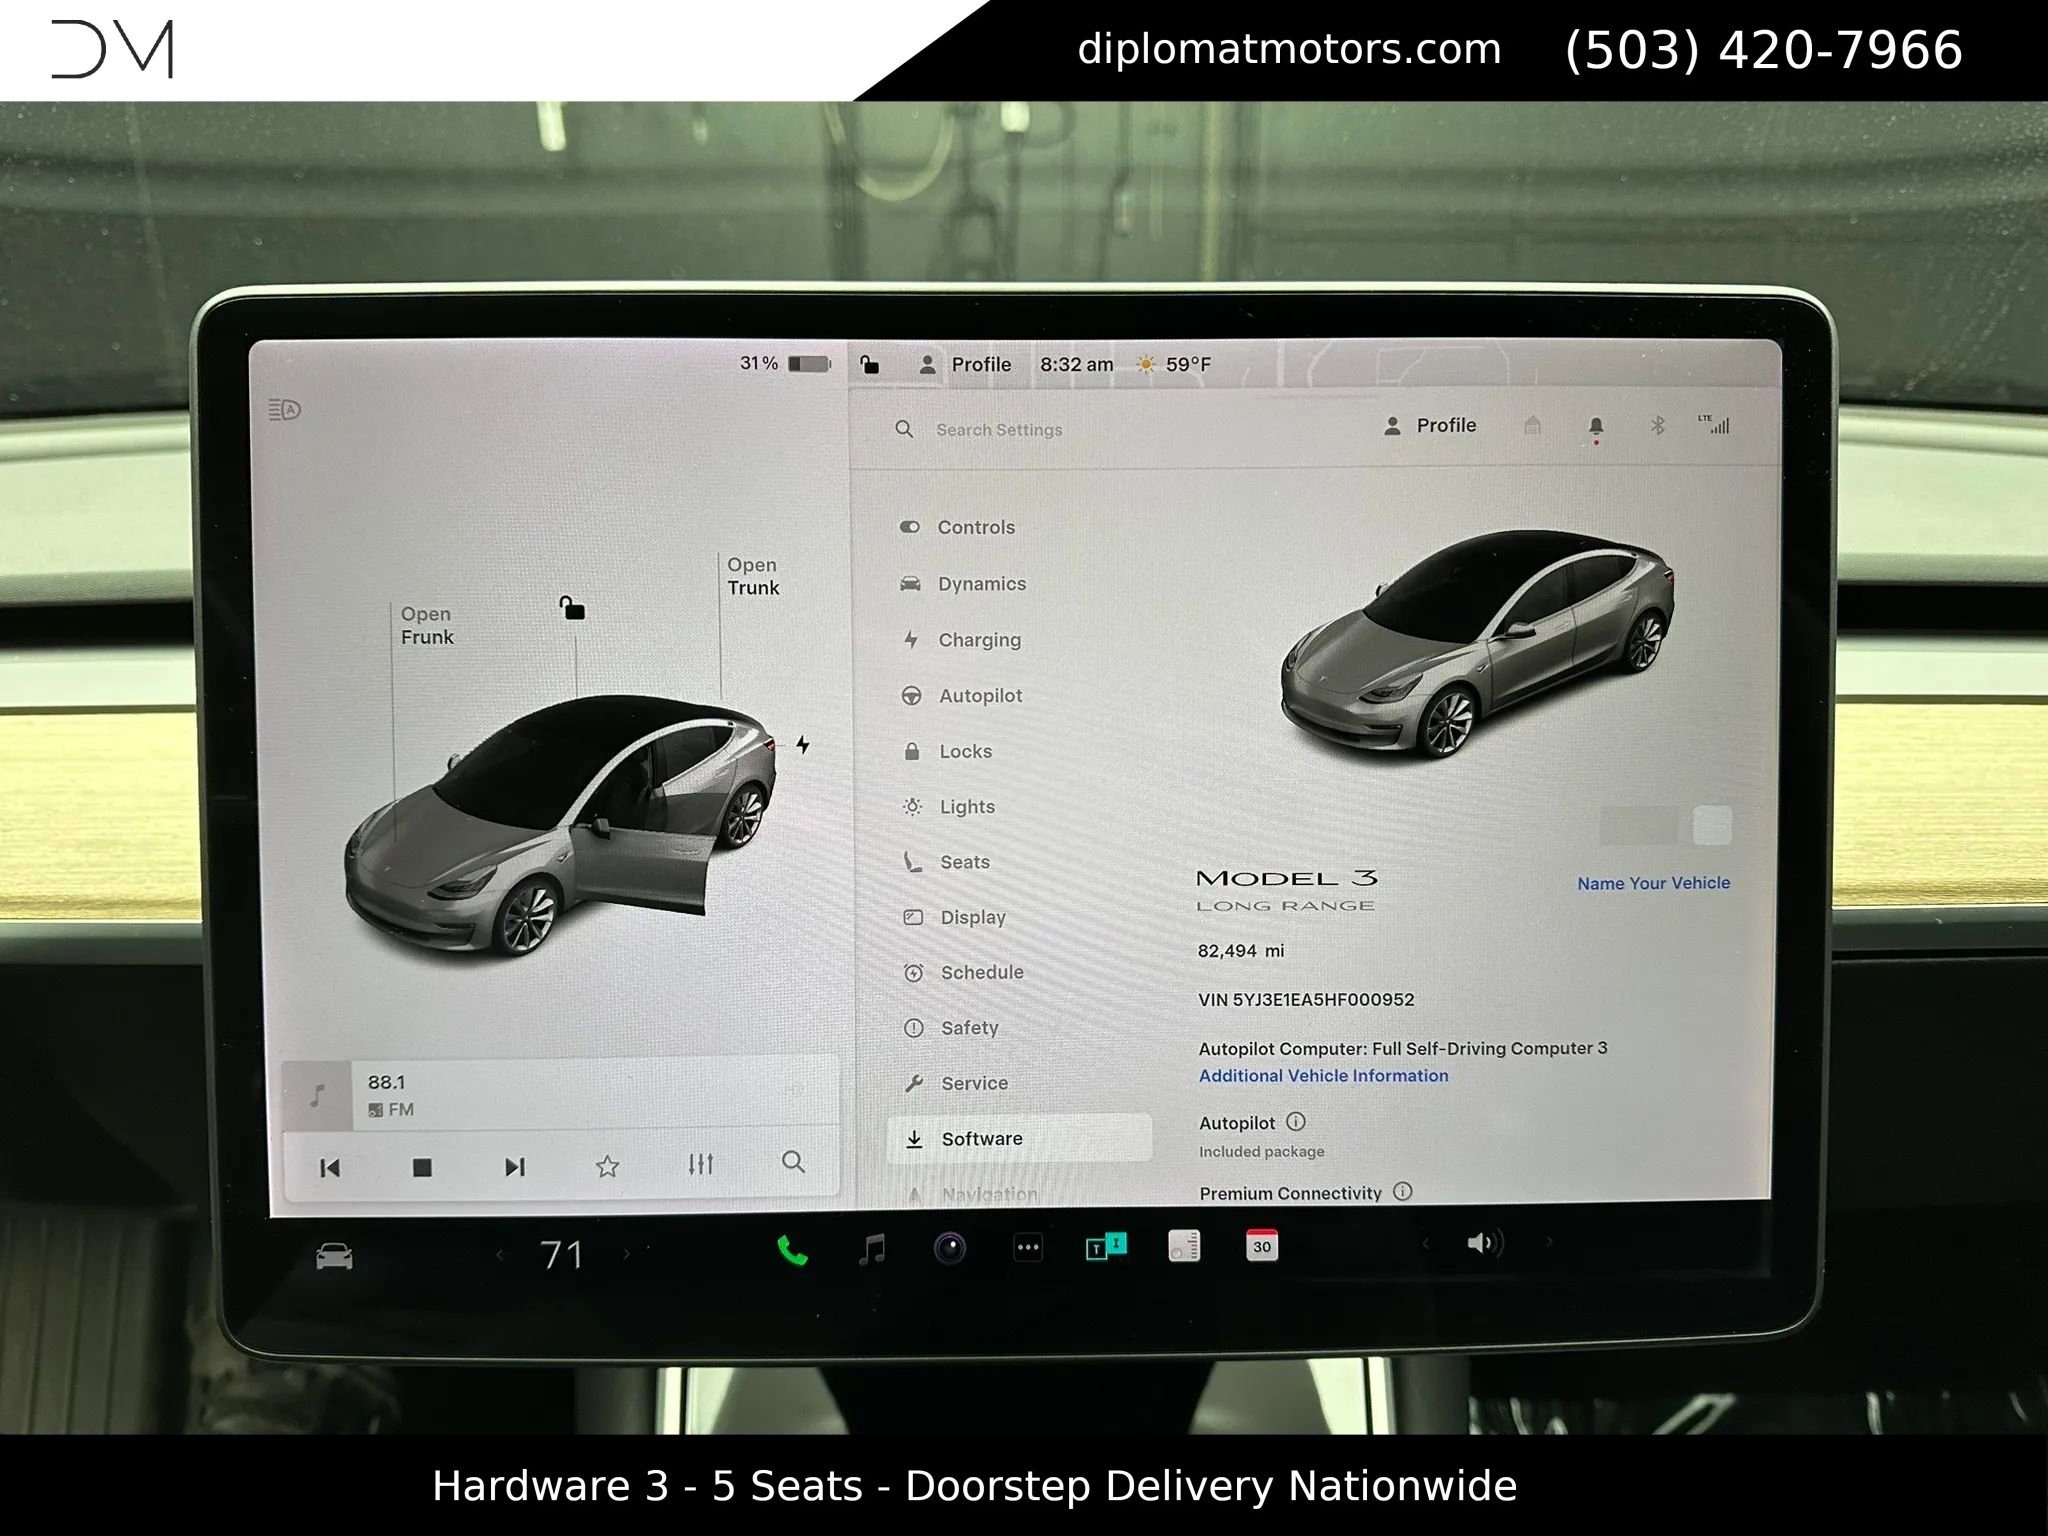Viewport: 2048px width, 1536px height.
Task: Launch the dashcam camera viewer
Action: pos(950,1247)
